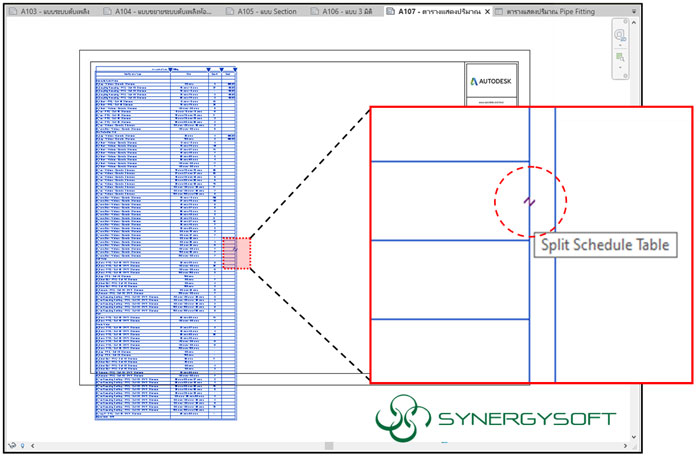700x457 pixels.
Task: Click the Split Schedule Table break symbol
Action: pyautogui.click(x=530, y=202)
